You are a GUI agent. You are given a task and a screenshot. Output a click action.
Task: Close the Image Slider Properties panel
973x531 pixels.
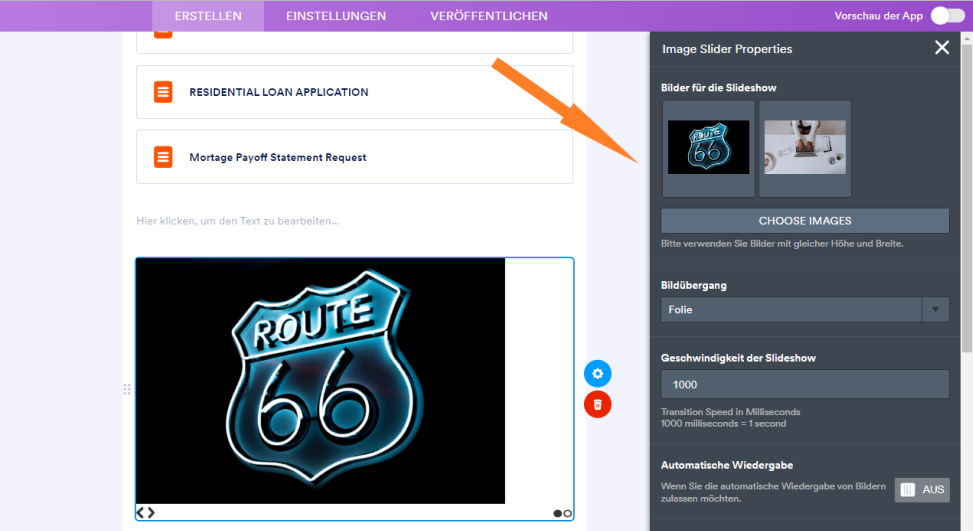(x=941, y=48)
